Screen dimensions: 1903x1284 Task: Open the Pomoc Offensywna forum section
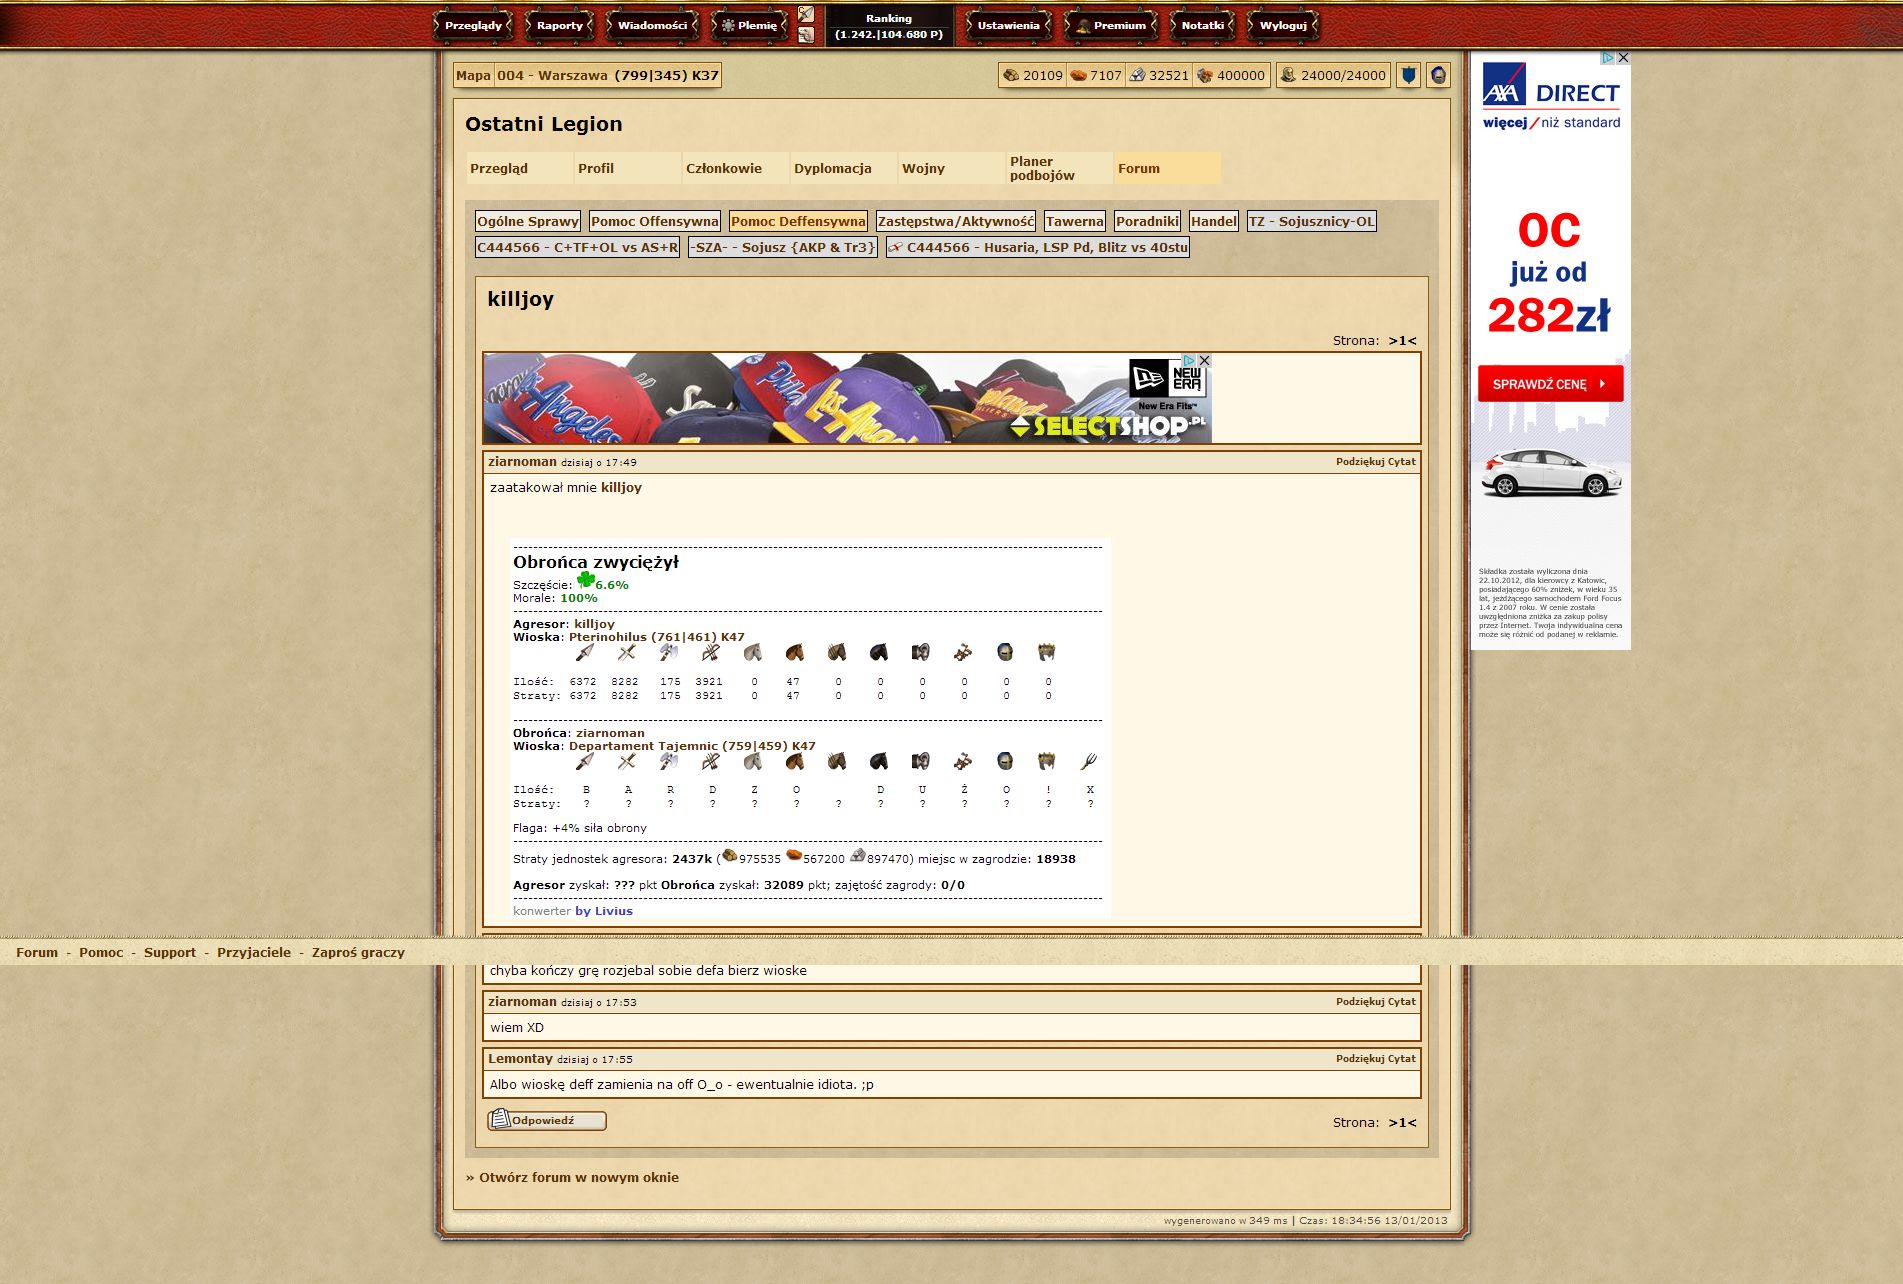coord(654,221)
